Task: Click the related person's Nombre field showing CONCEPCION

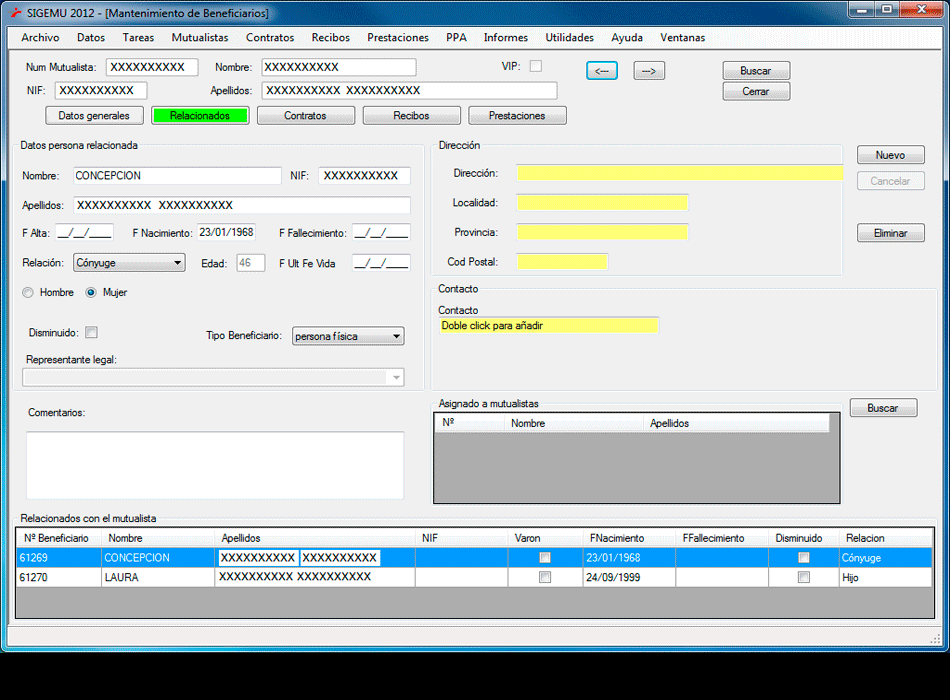Action: 178,176
